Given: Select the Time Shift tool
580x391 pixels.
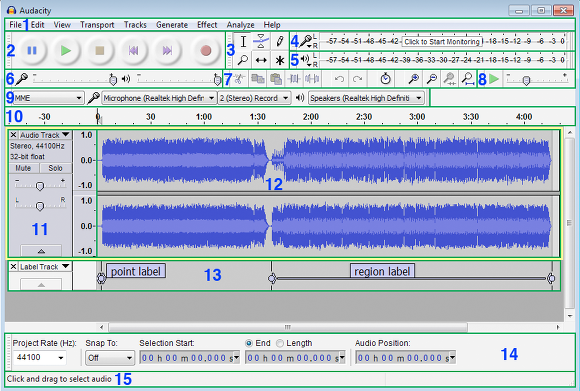Looking at the screenshot, I should tap(261, 60).
